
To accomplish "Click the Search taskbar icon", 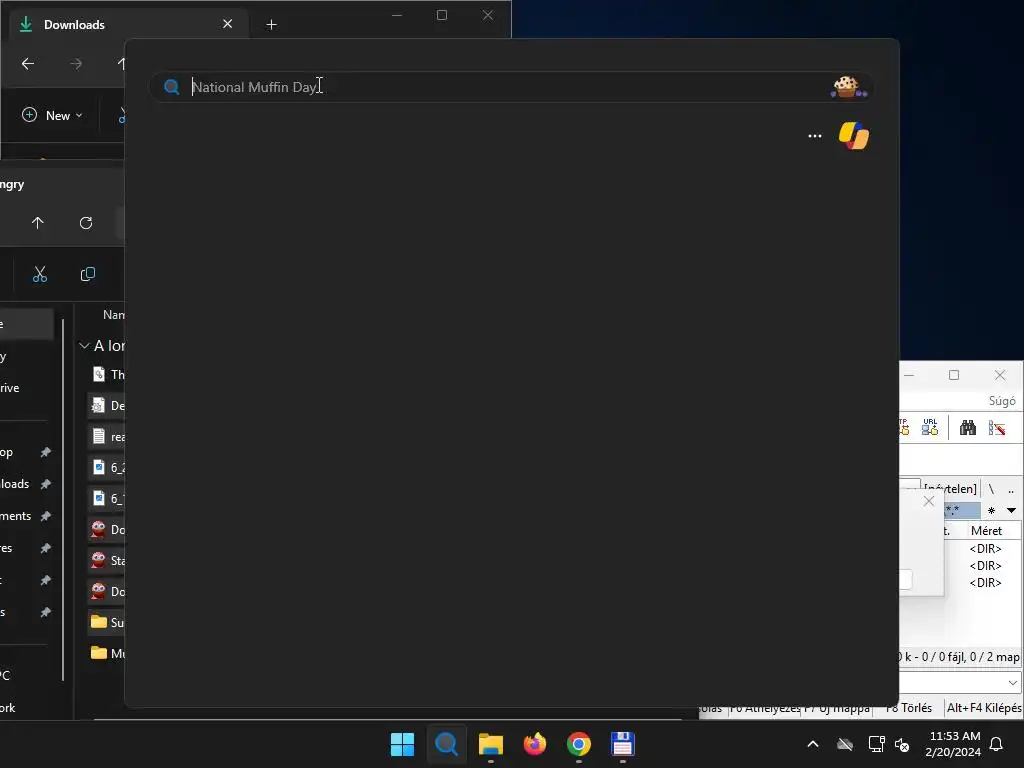I will (447, 744).
